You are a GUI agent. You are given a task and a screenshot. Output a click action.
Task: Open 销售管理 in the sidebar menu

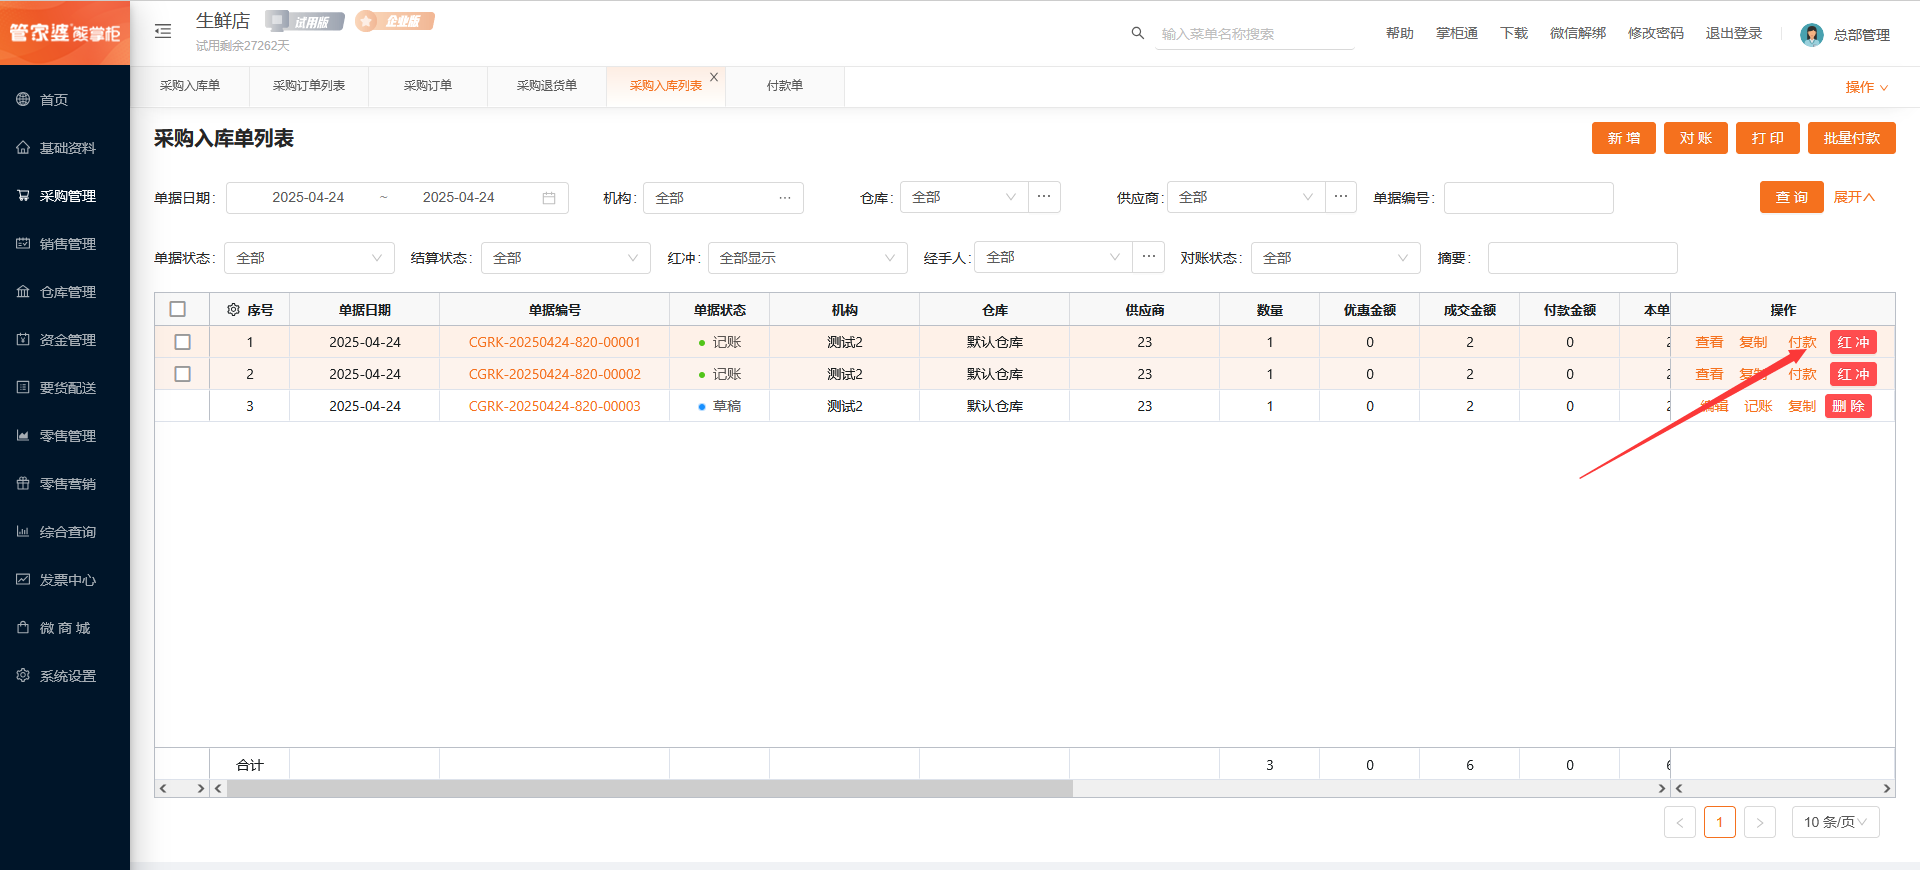click(67, 244)
